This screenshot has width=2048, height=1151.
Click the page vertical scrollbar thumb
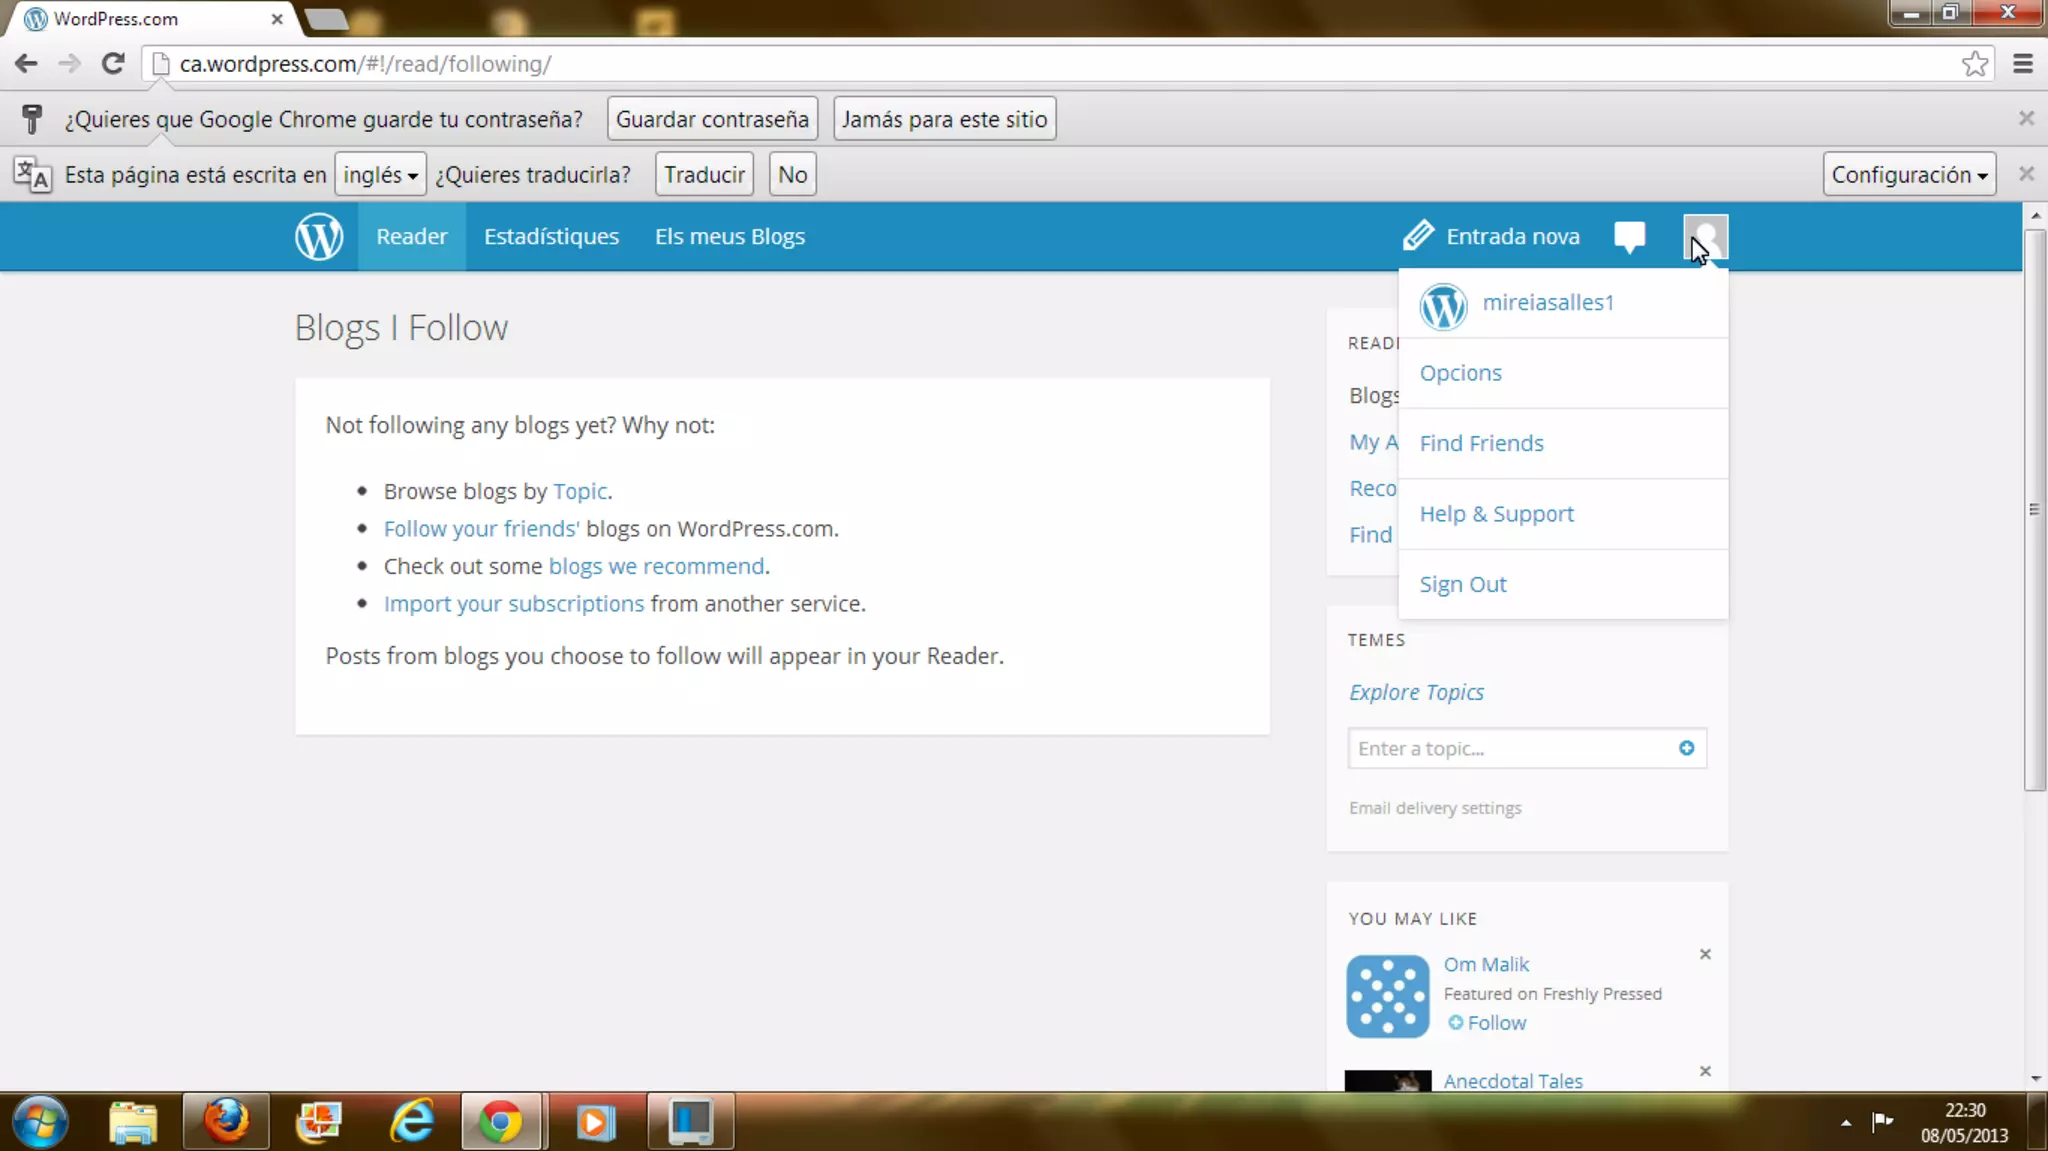tap(2034, 510)
